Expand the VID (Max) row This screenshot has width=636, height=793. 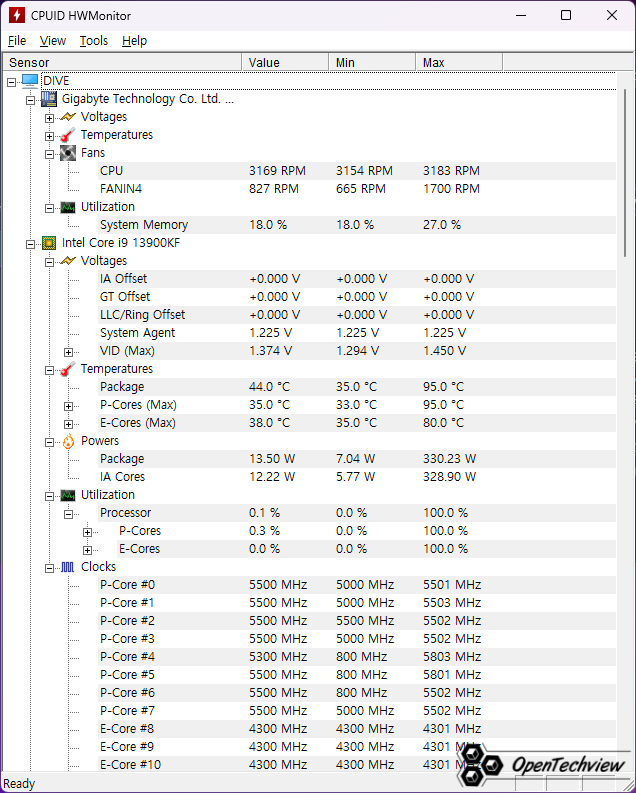(68, 352)
